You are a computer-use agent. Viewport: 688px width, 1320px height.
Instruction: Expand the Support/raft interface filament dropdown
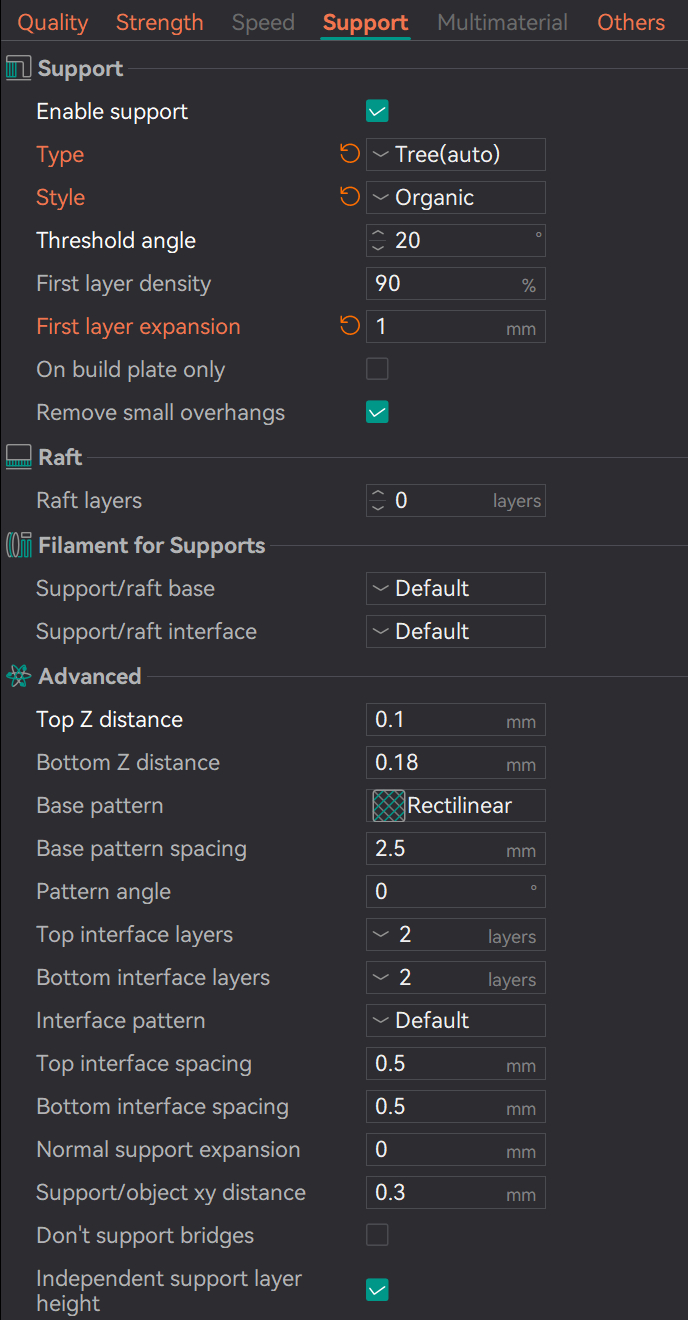click(x=455, y=631)
